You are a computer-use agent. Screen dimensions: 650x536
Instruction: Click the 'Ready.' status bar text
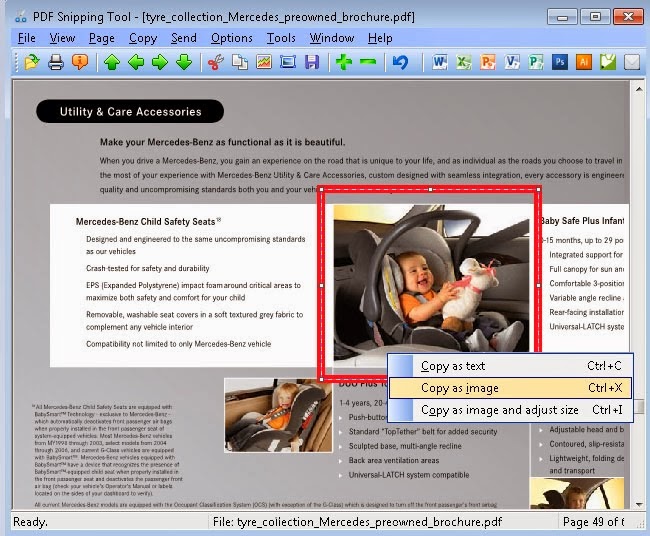click(x=30, y=521)
